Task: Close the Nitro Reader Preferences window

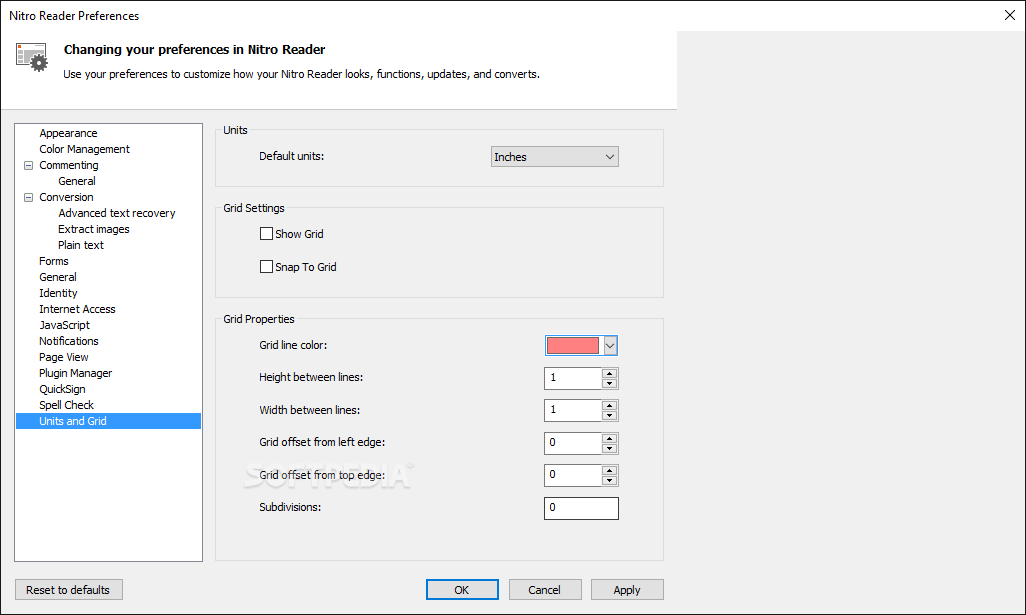Action: point(1010,15)
